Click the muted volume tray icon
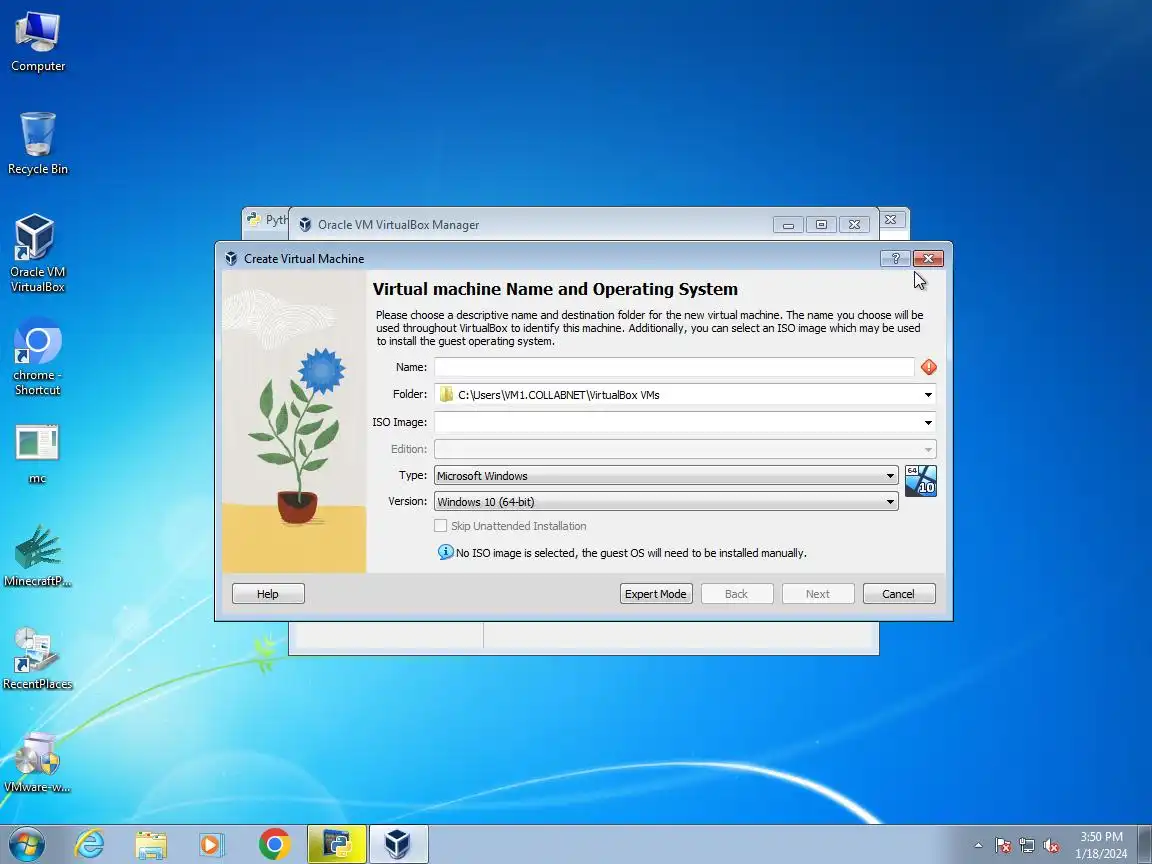The height and width of the screenshot is (864, 1152). (1051, 846)
